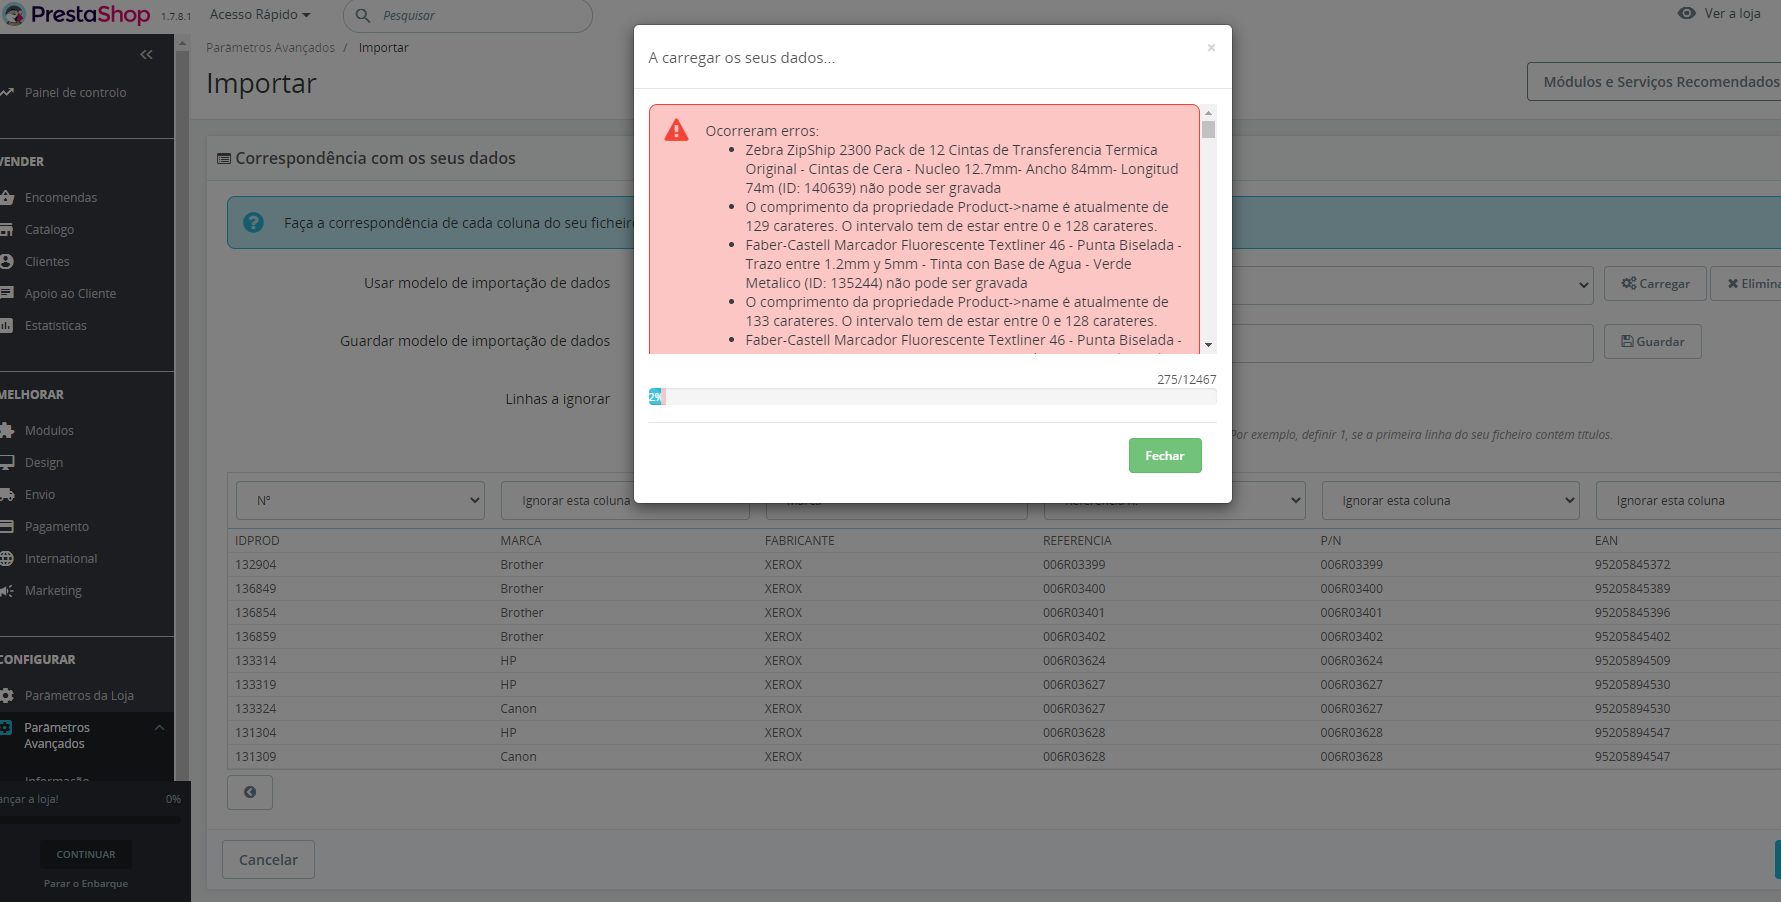Click the Parametros da Loja gear icon
Viewport: 1781px width, 902px height.
[x=7, y=695]
